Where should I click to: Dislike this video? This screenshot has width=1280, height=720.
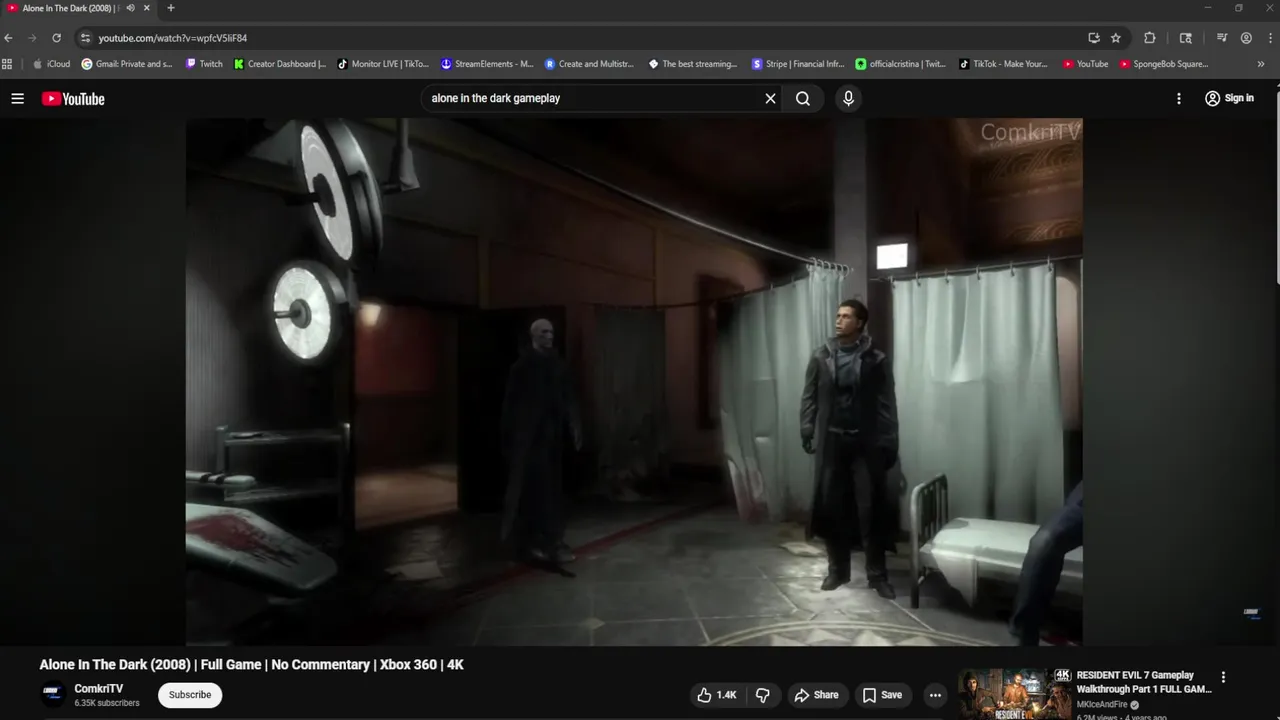pos(762,695)
